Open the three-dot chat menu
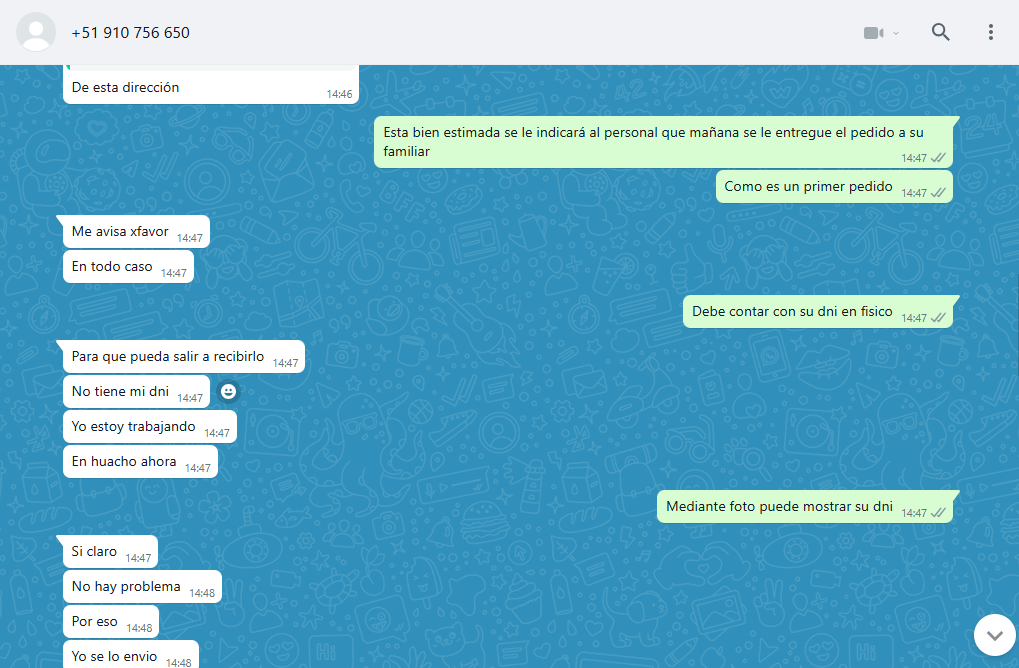The width and height of the screenshot is (1019, 668). [990, 32]
